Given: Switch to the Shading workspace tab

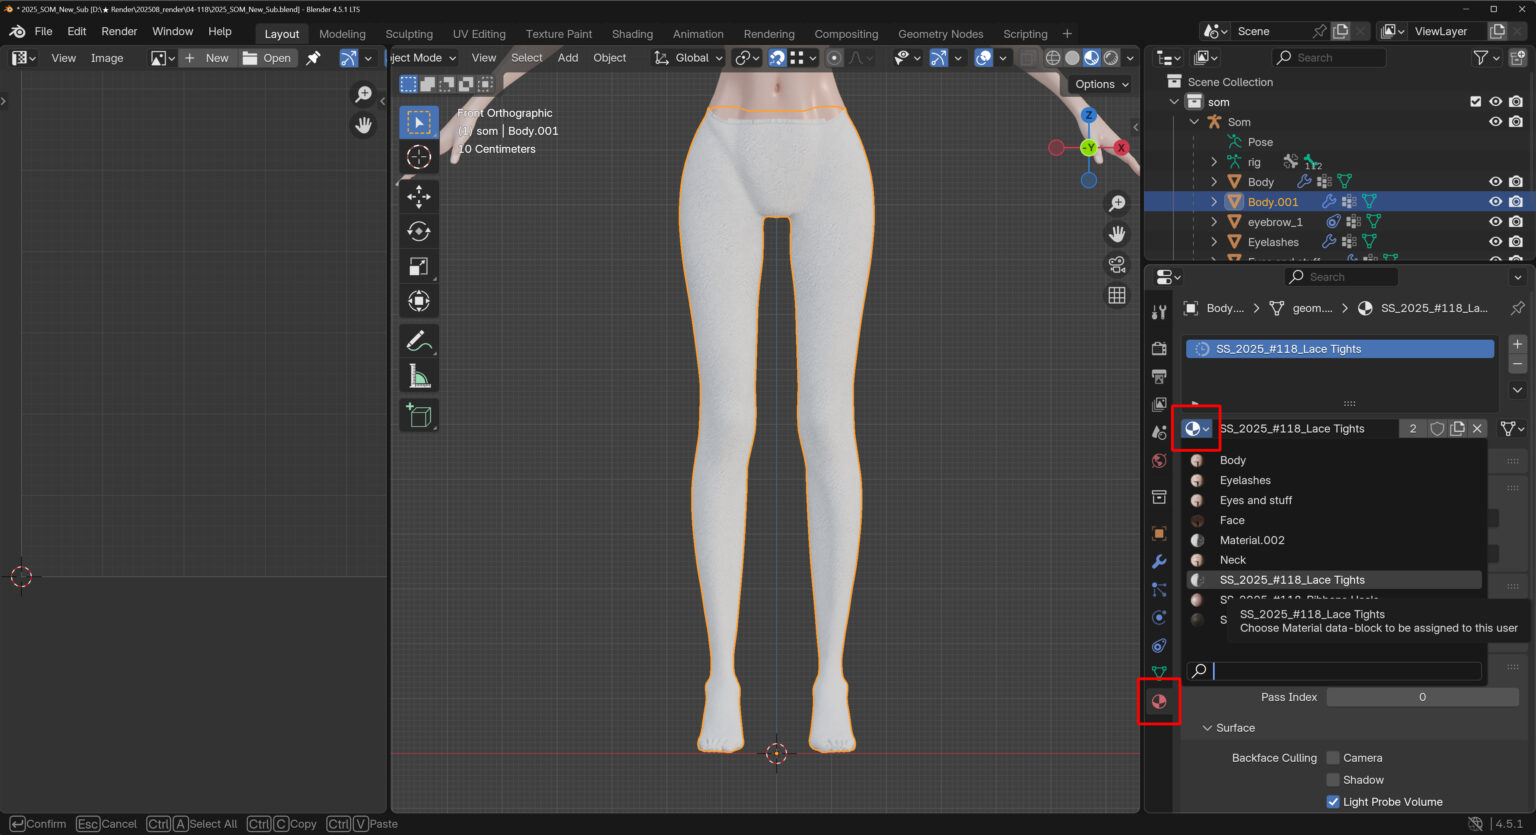Looking at the screenshot, I should tap(632, 34).
